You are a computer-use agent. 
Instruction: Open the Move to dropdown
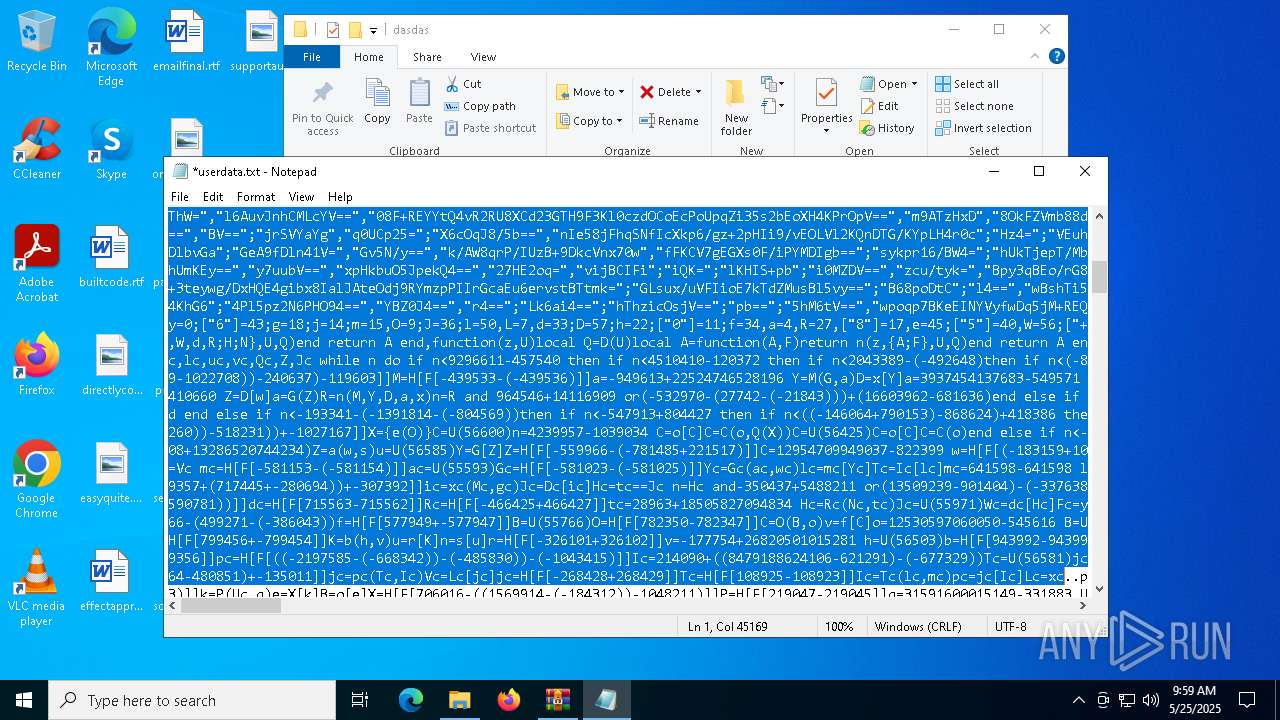[590, 92]
